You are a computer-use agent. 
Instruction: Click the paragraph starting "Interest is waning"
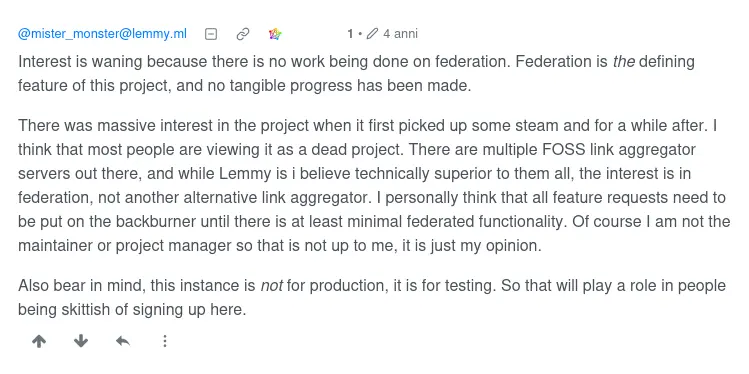pos(356,74)
